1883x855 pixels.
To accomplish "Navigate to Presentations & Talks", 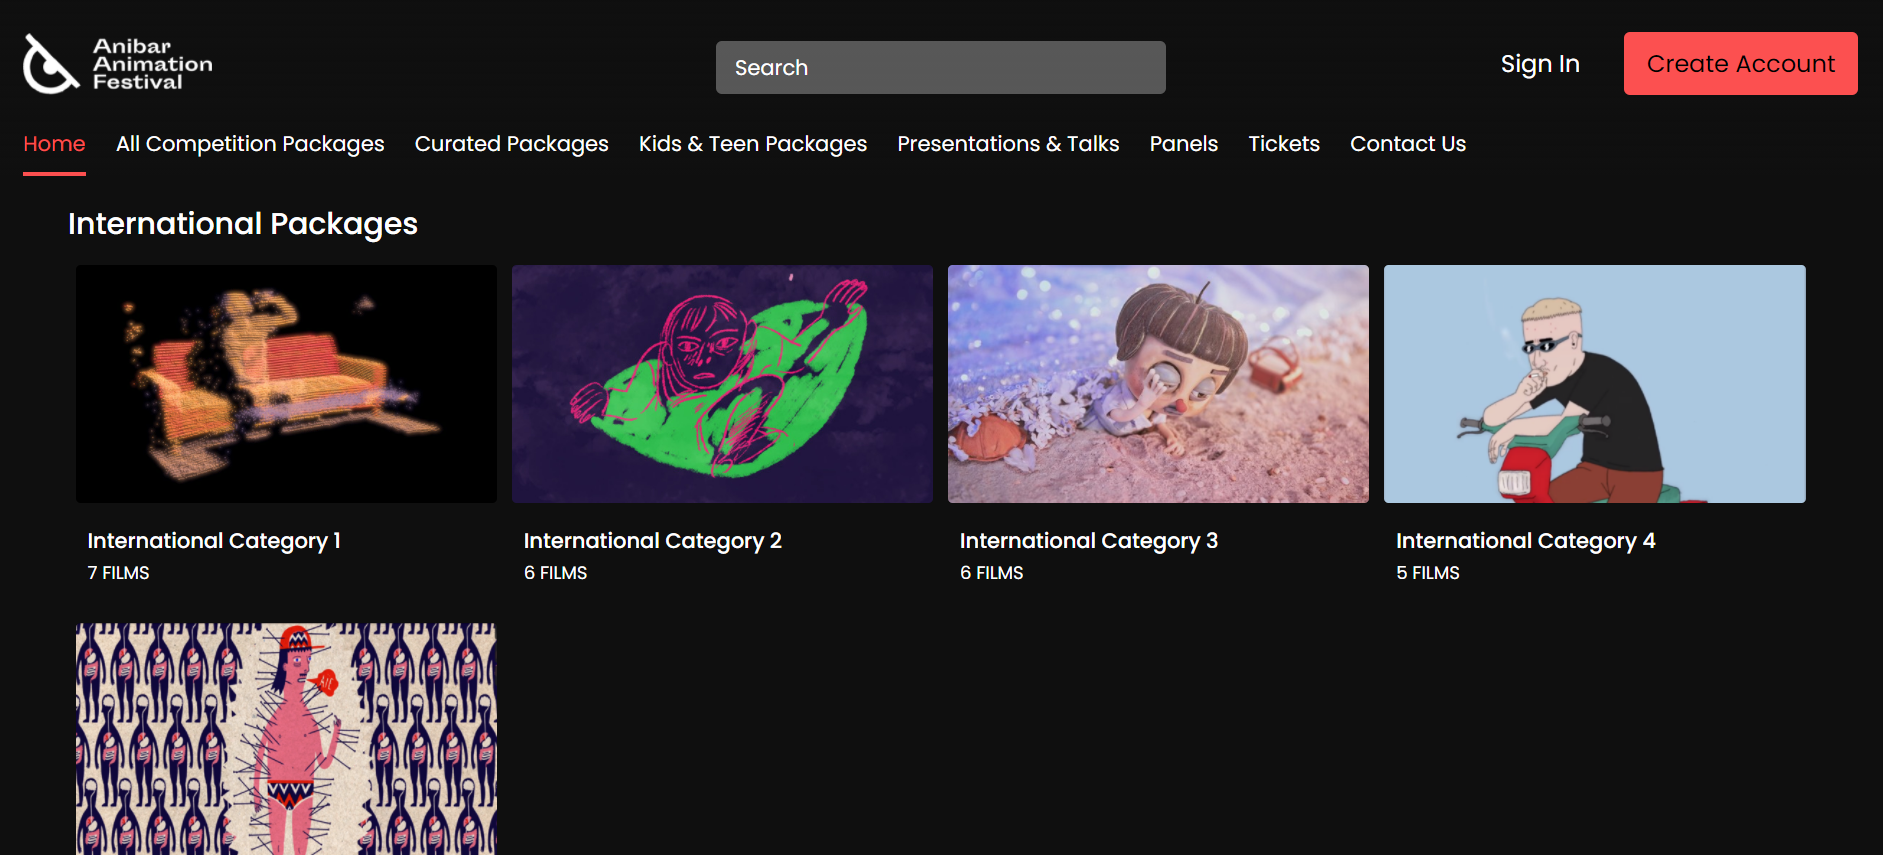I will [1007, 144].
